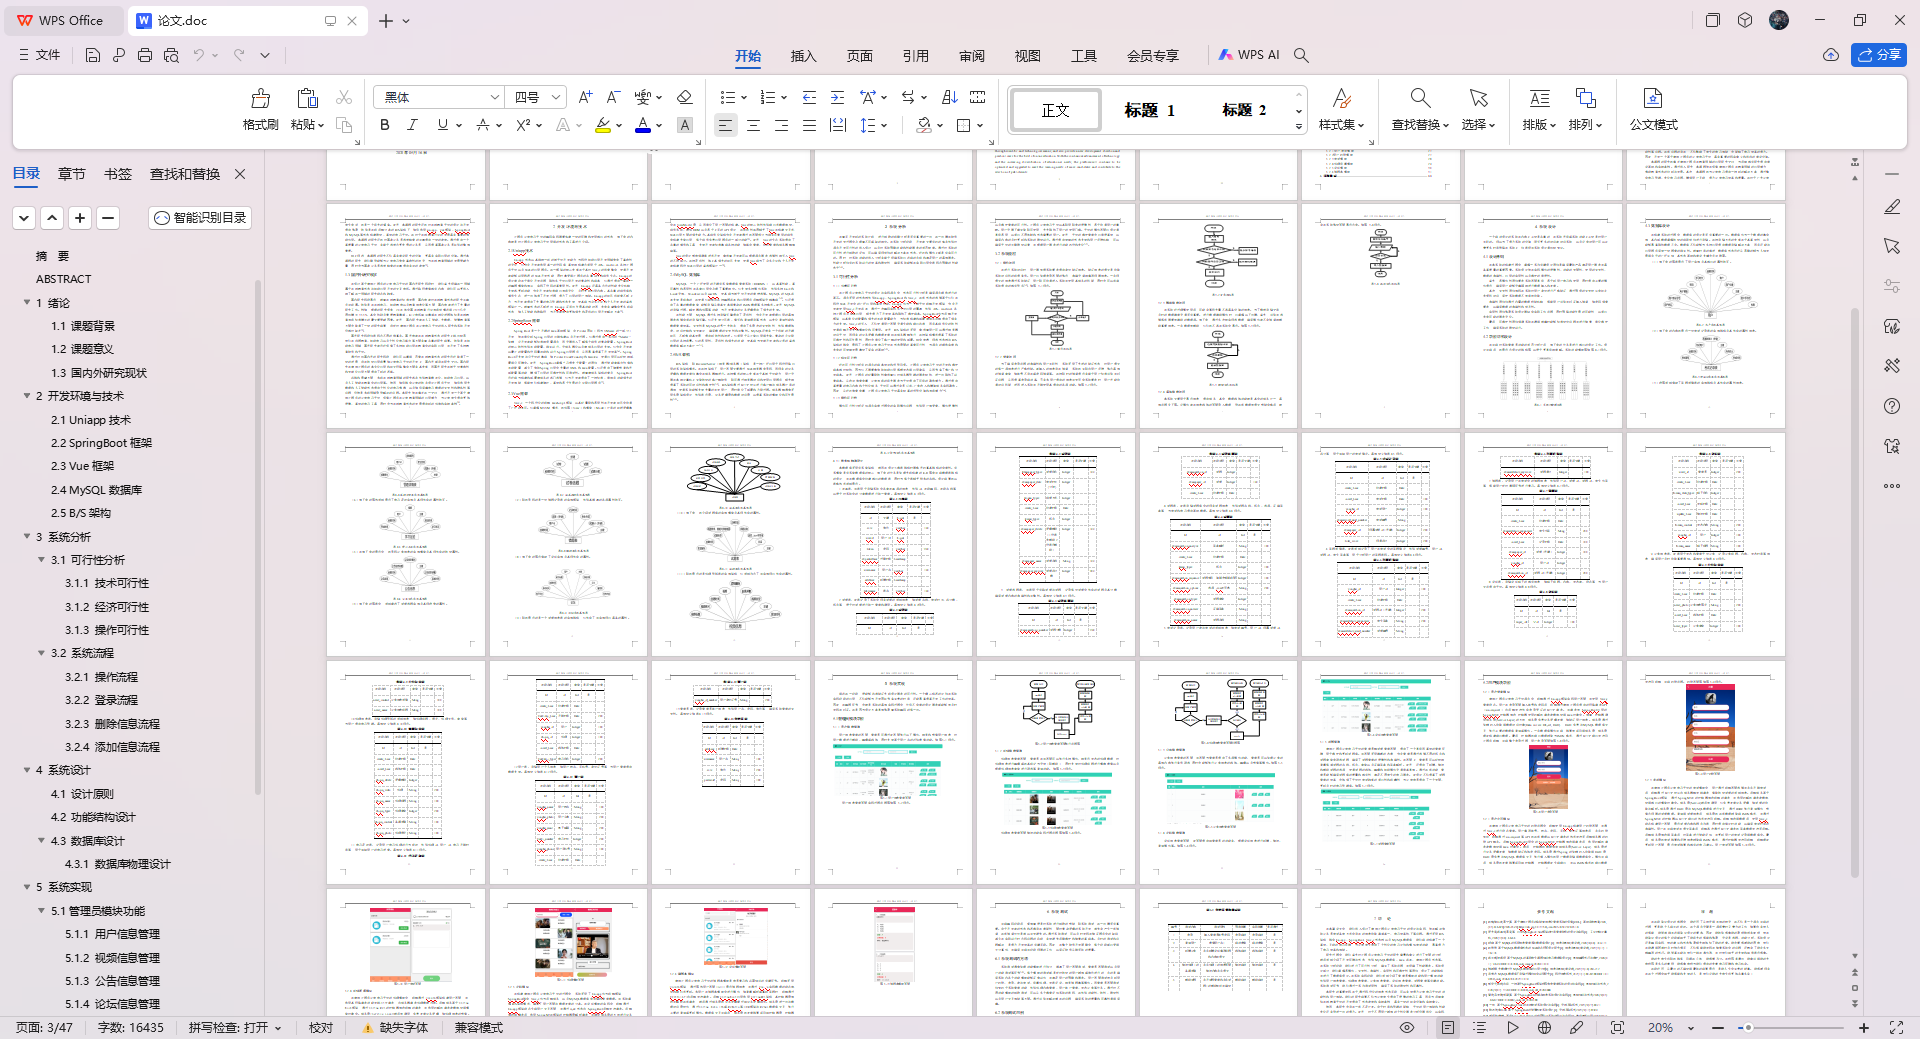Open the 引用 ribbon tab
This screenshot has height=1039, width=1920.
[x=915, y=56]
